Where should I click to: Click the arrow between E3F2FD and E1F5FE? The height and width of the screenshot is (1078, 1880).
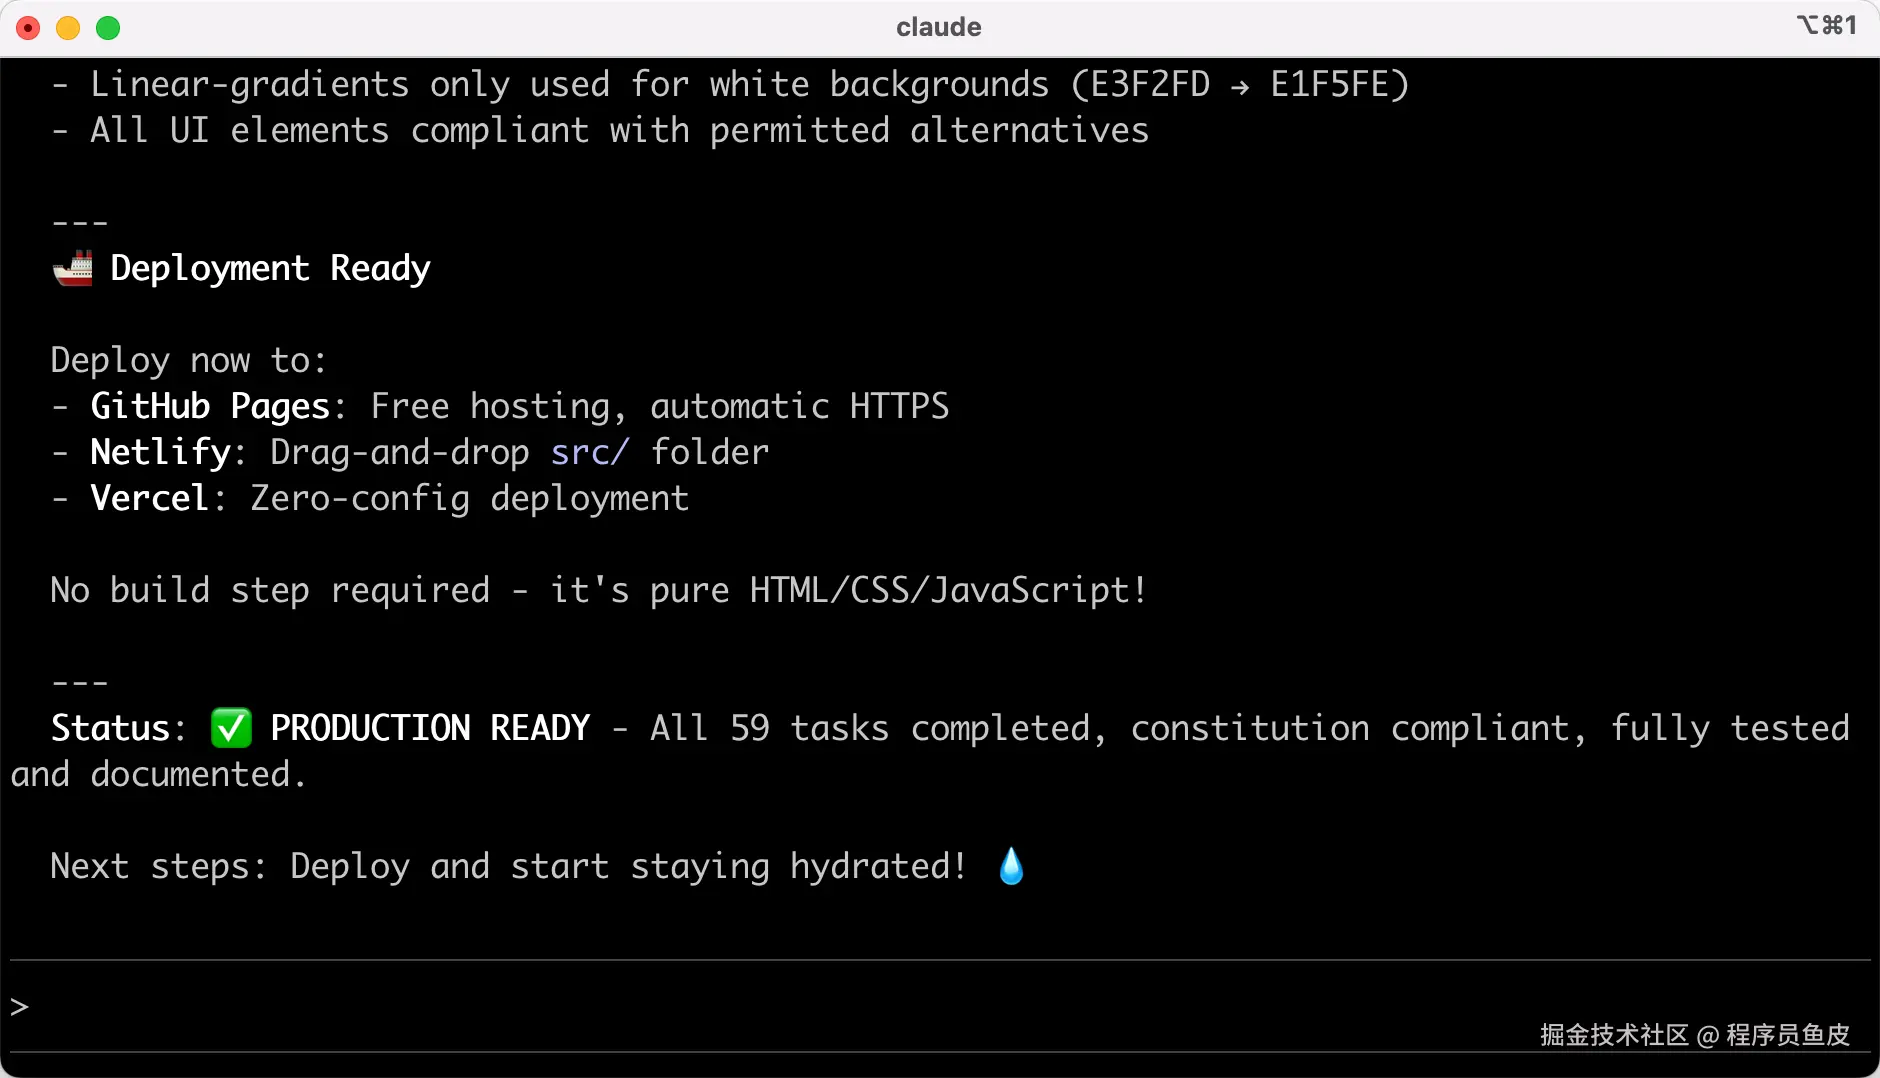[x=1240, y=86]
